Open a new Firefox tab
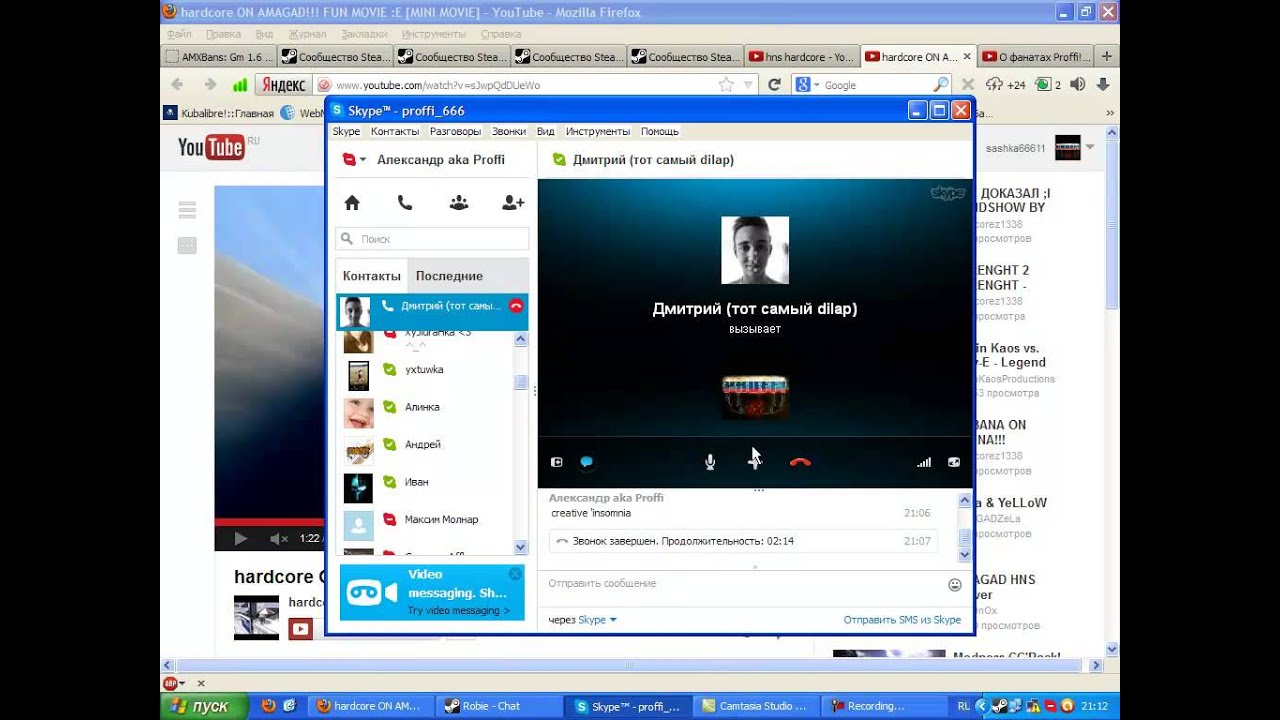The width and height of the screenshot is (1280, 720). (1107, 57)
